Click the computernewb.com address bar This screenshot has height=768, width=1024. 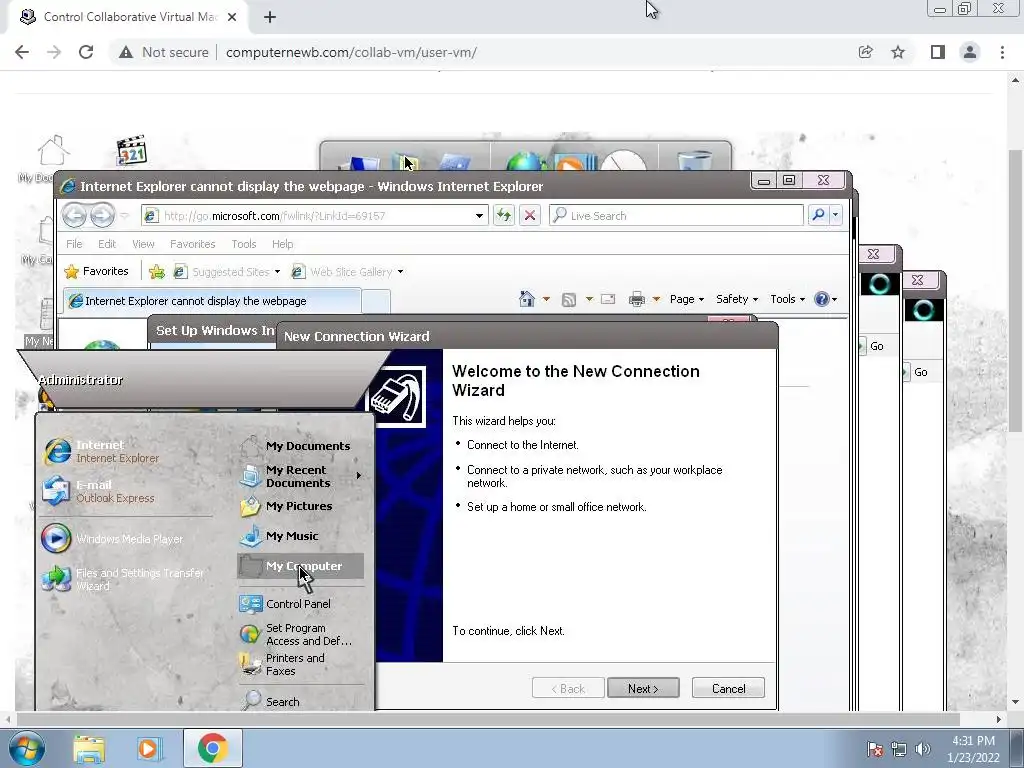pyautogui.click(x=351, y=52)
